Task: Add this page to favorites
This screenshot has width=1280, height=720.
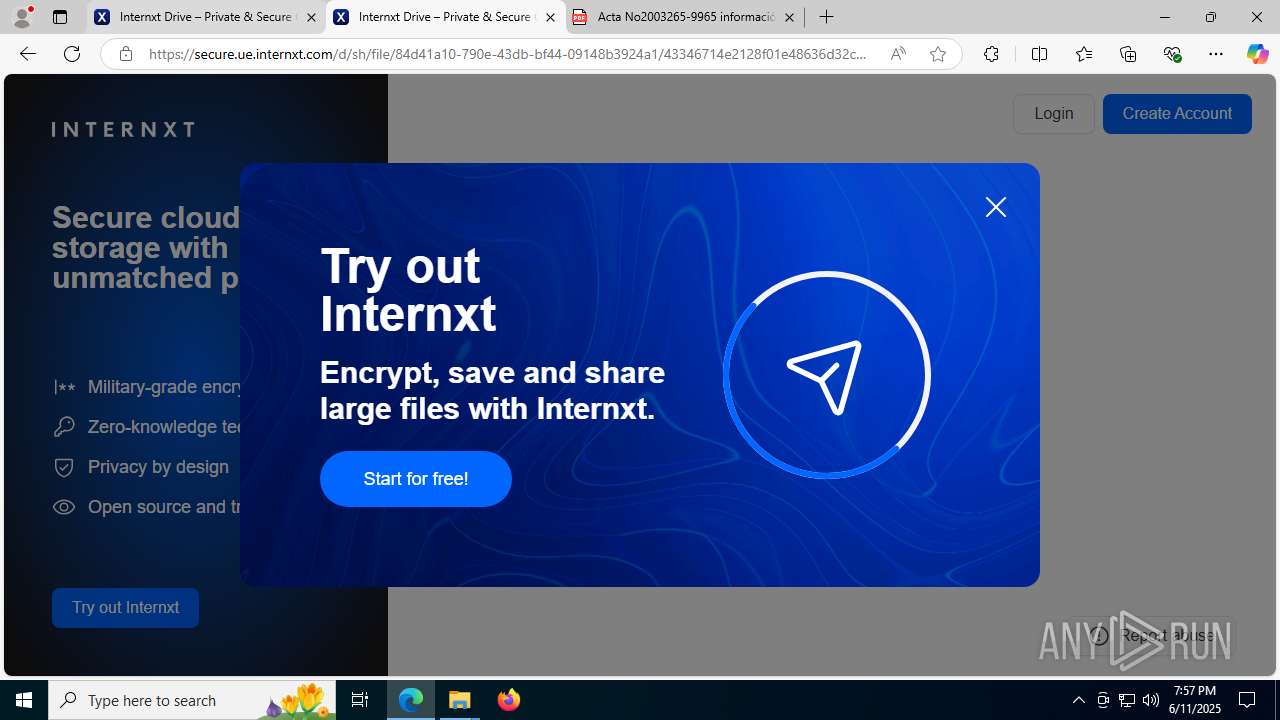Action: click(938, 54)
